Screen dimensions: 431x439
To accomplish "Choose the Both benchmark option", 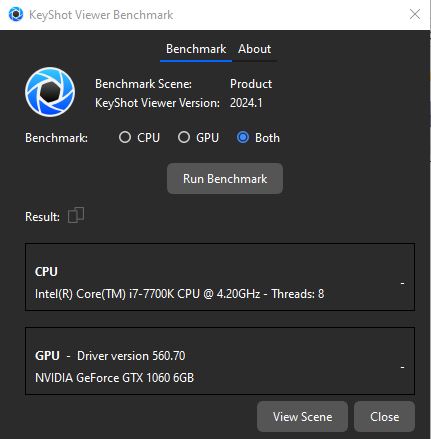I will pos(243,137).
